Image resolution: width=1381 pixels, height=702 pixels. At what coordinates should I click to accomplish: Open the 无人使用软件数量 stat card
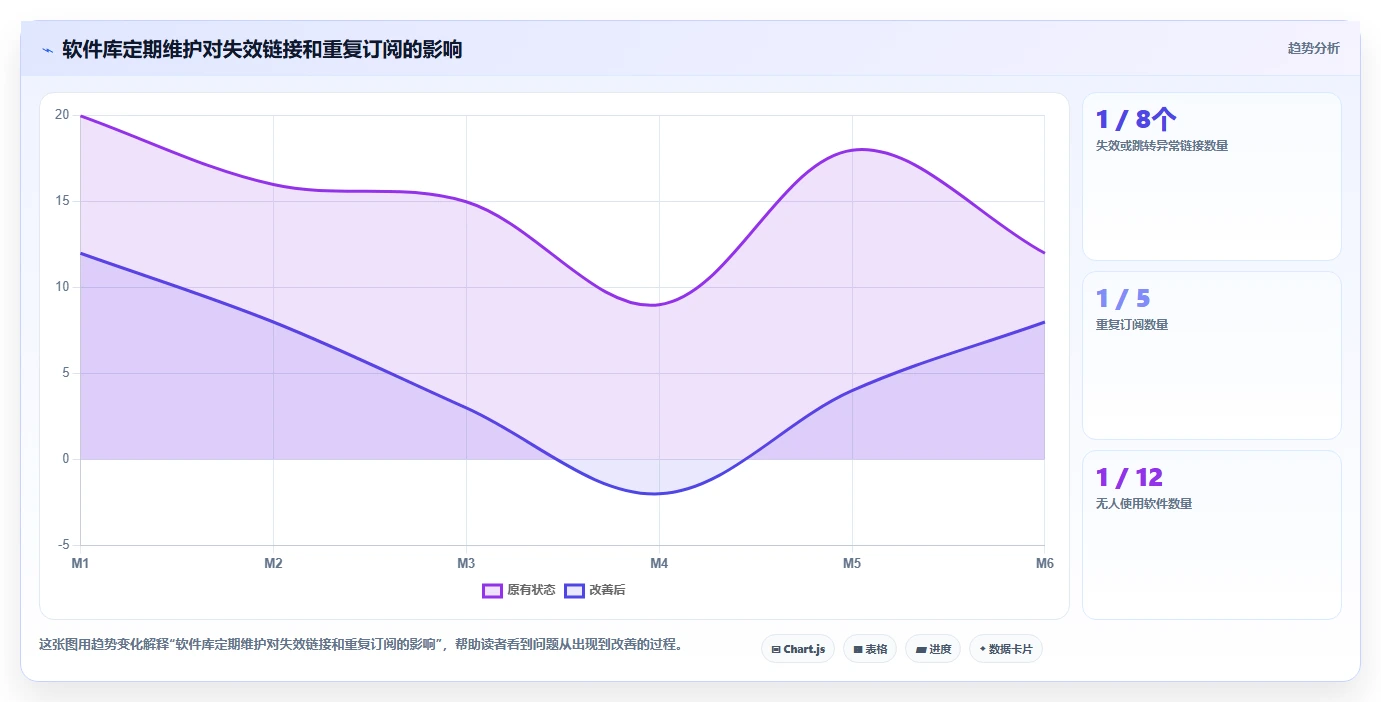(1212, 534)
